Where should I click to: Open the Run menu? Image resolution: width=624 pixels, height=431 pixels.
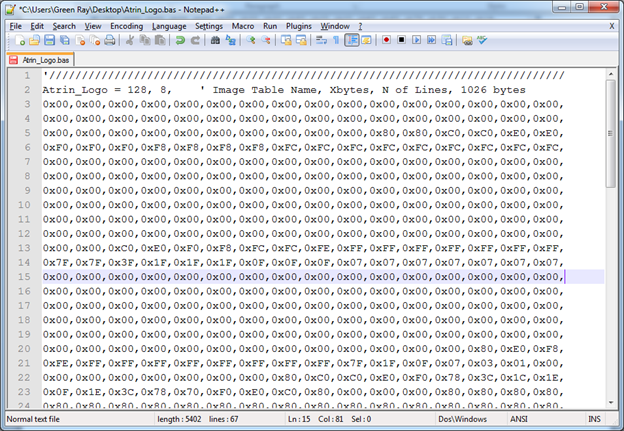pos(270,26)
